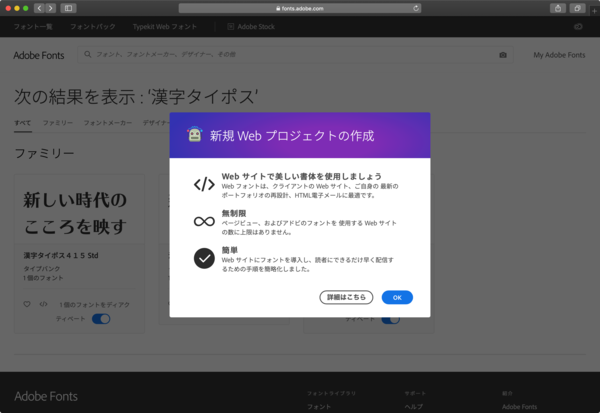The height and width of the screenshot is (413, 600).
Task: Go back with Safari's back arrow
Action: (39, 8)
